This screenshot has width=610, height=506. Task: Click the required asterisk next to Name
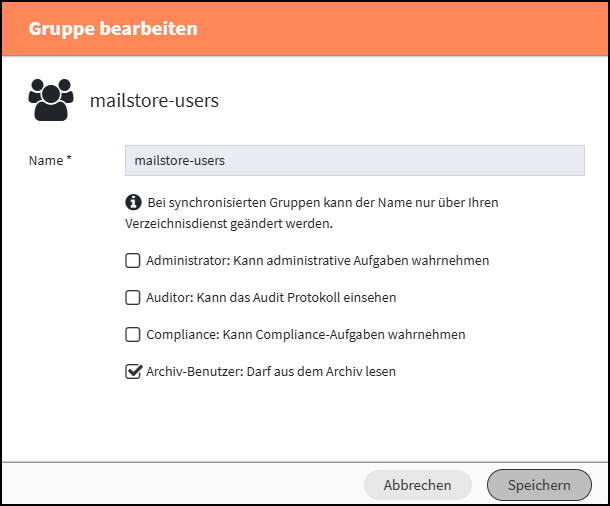coord(69,159)
